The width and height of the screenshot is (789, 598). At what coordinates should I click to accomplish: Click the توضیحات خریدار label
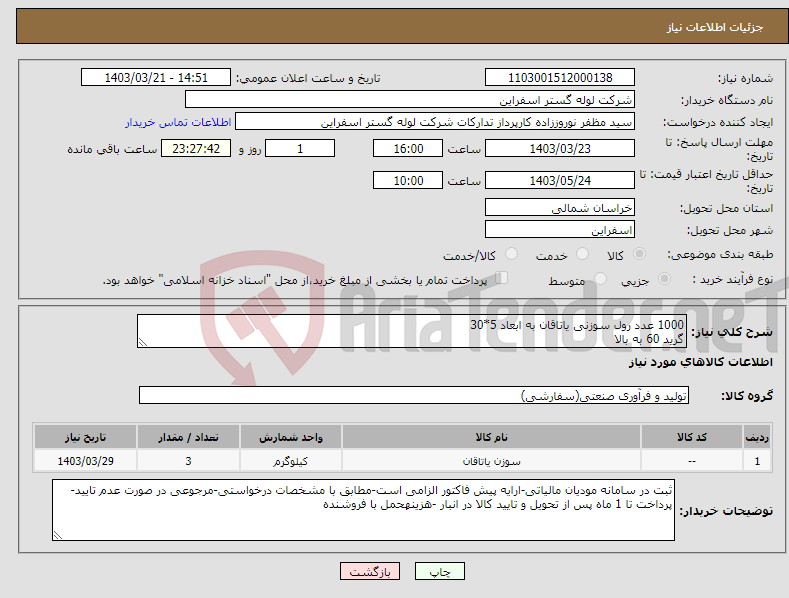(x=726, y=511)
